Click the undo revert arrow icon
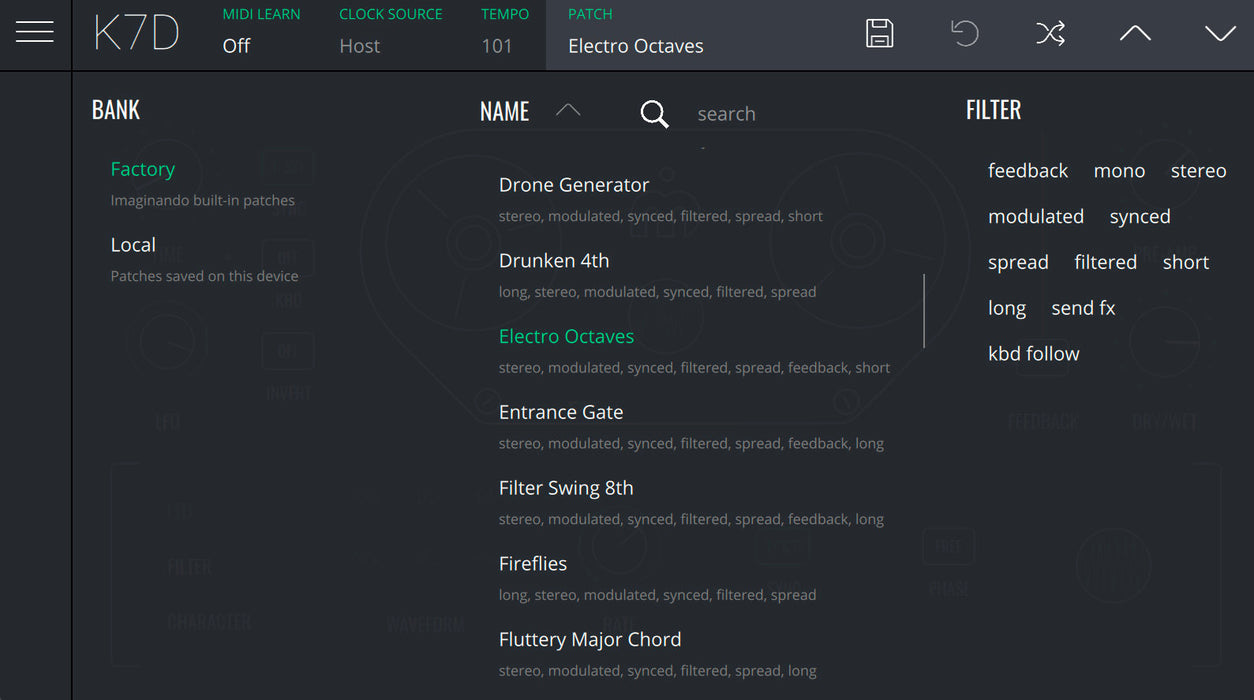This screenshot has height=700, width=1254. point(964,33)
